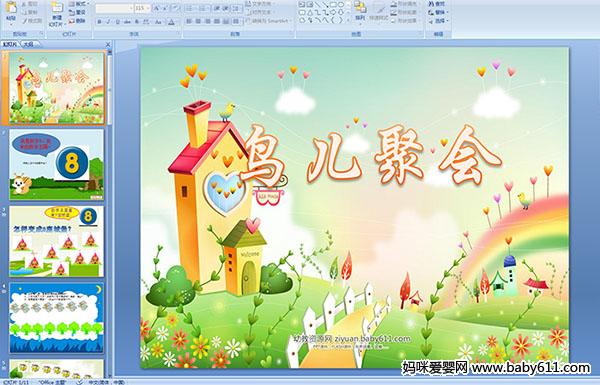Select the oval shape in gallery
Viewport: 600px width, 385px height.
tap(341, 4)
